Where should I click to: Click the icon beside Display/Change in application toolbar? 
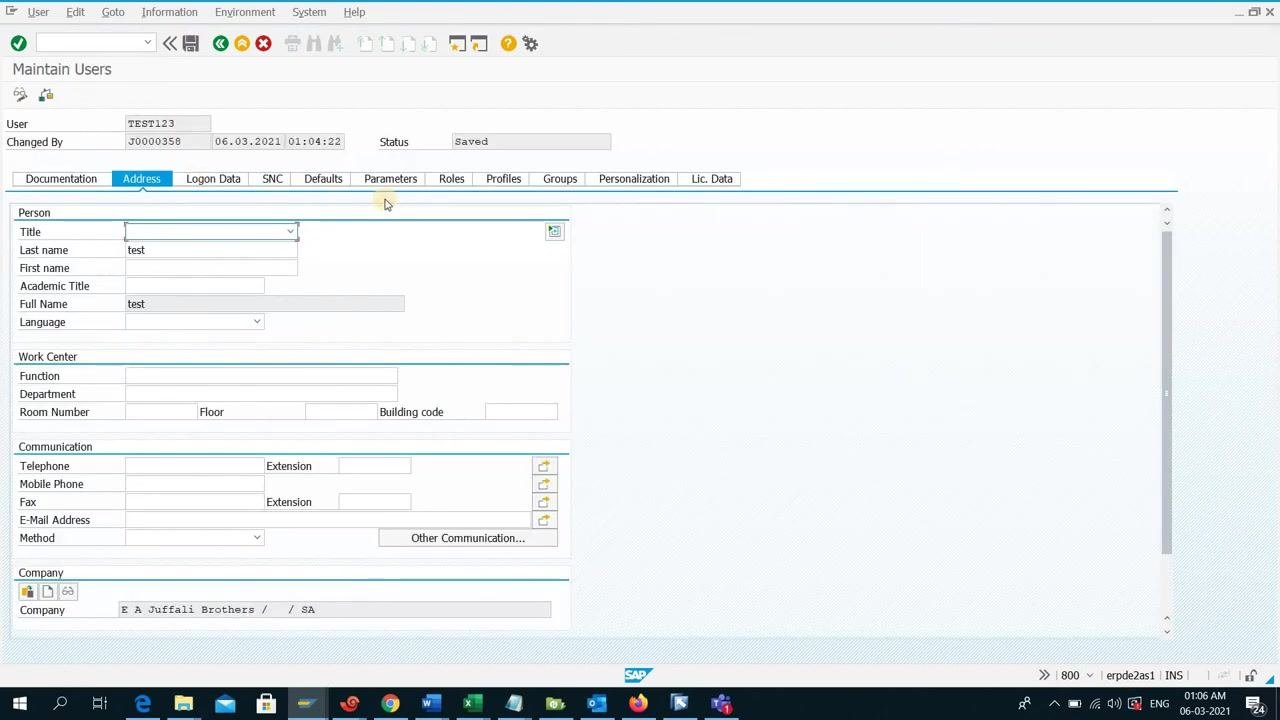coord(46,95)
